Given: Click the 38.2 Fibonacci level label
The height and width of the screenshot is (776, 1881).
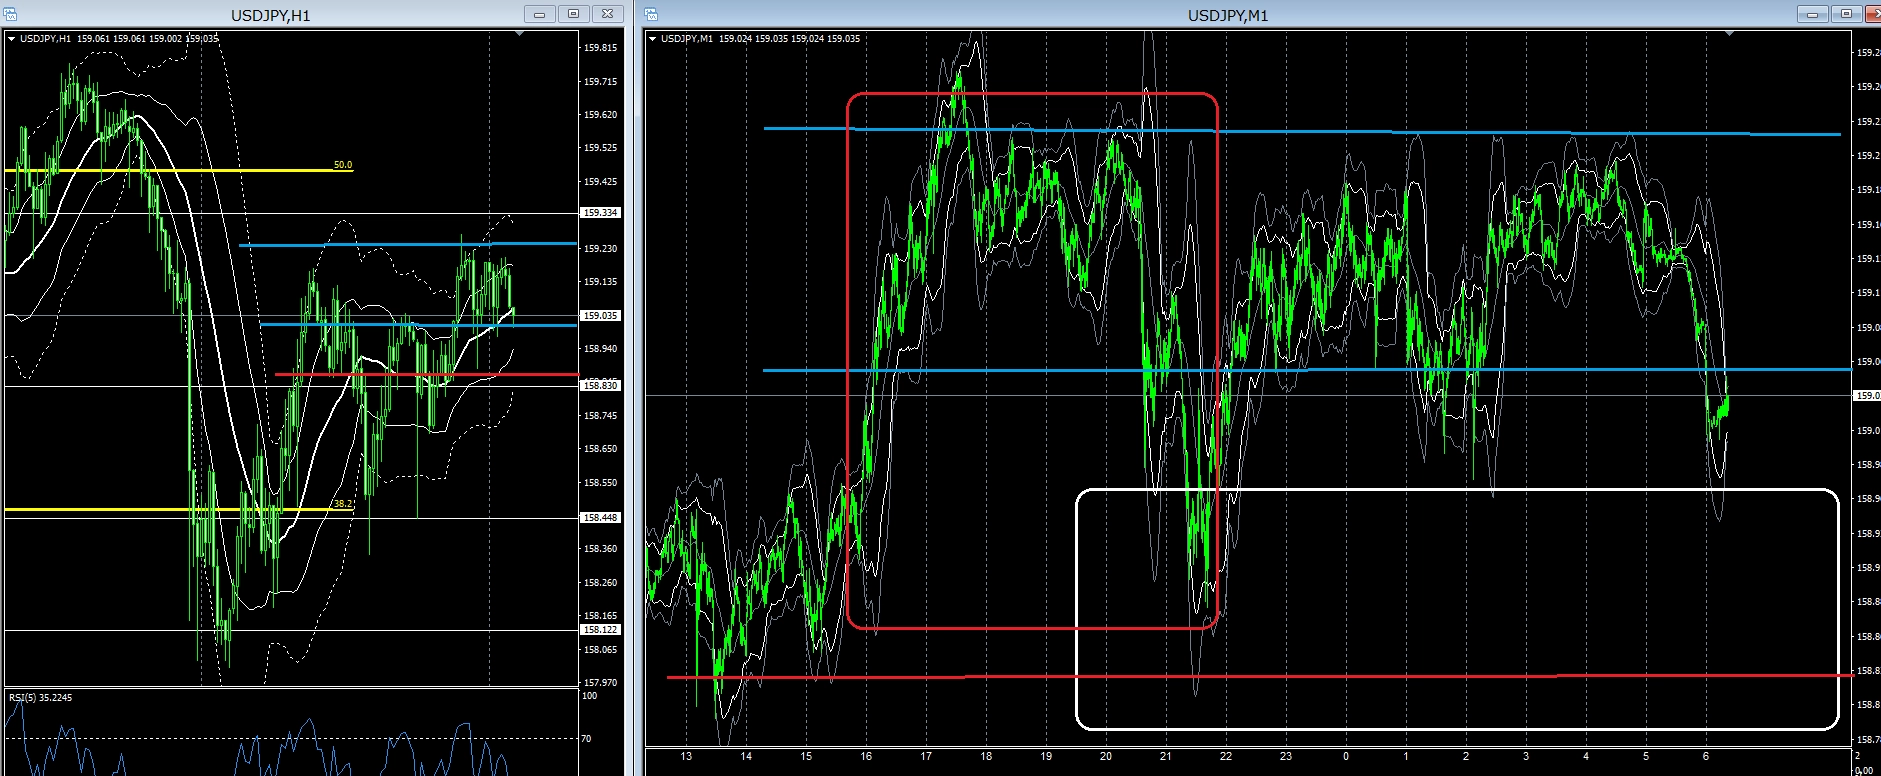Looking at the screenshot, I should coord(343,504).
